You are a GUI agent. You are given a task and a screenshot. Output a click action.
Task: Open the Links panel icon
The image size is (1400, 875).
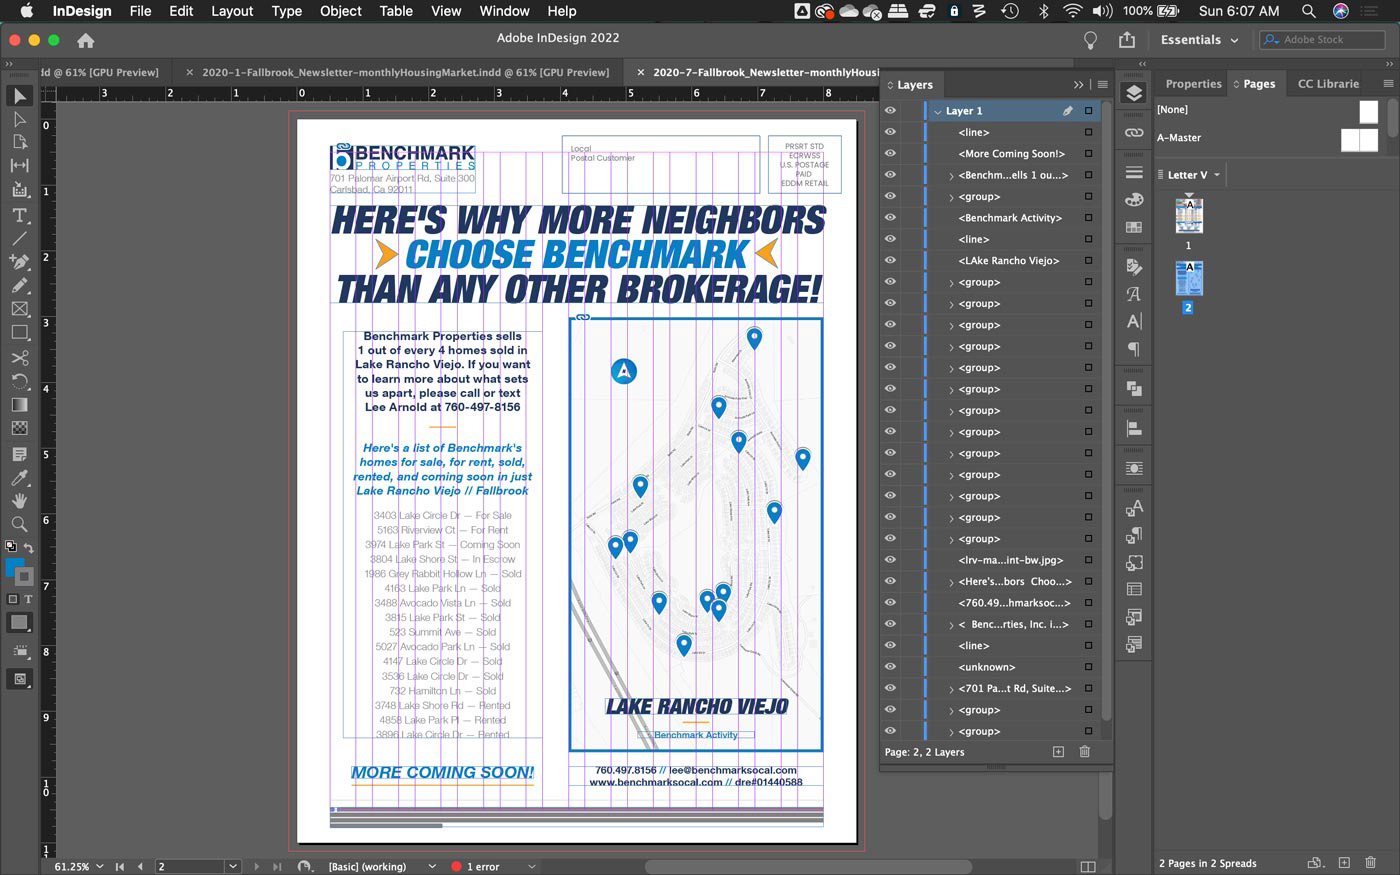pos(1133,132)
